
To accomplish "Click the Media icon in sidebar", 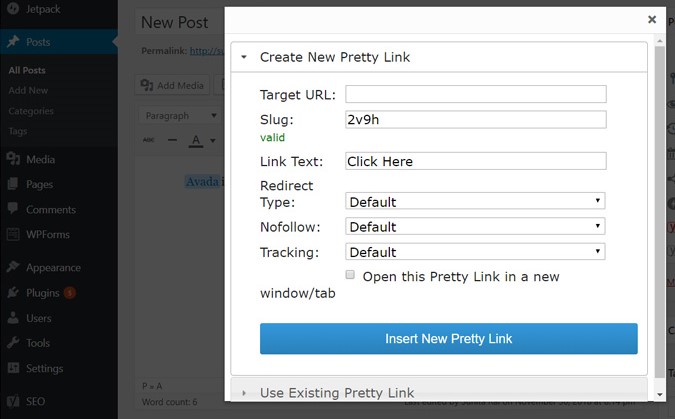I will [x=12, y=159].
